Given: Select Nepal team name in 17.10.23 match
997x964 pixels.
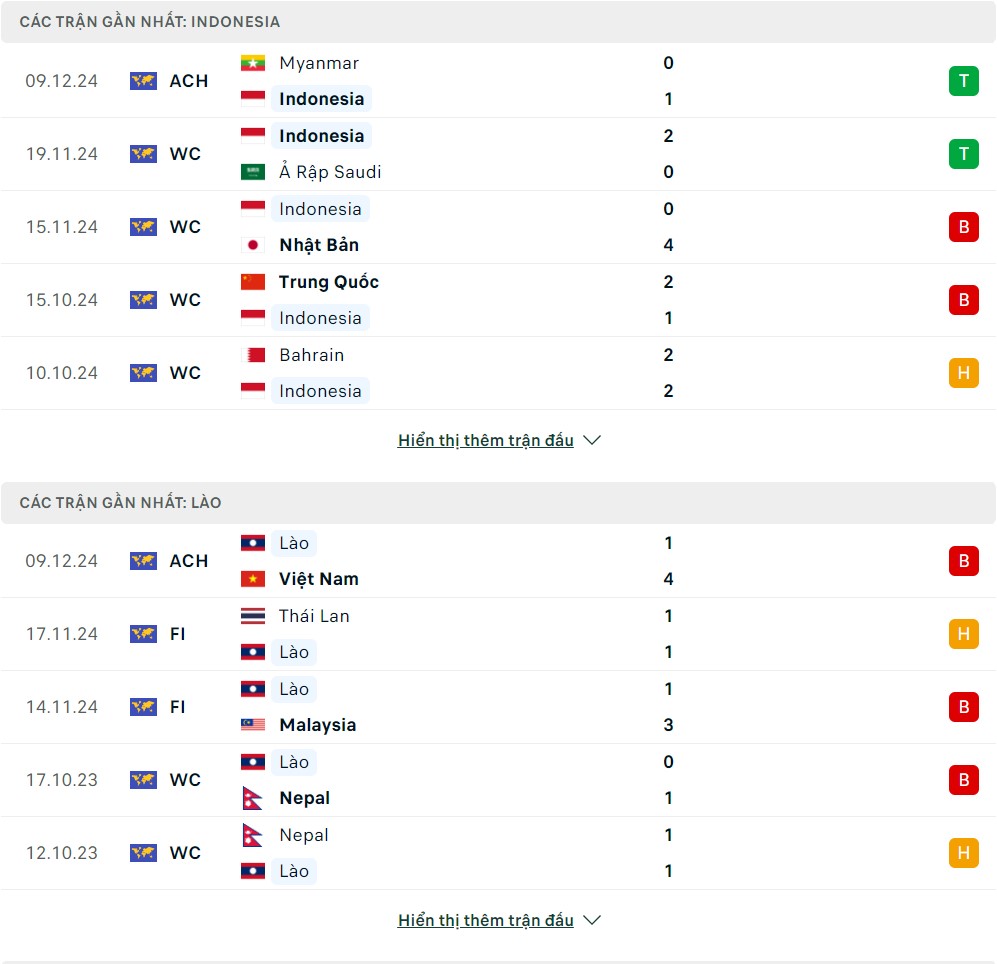Looking at the screenshot, I should 305,798.
